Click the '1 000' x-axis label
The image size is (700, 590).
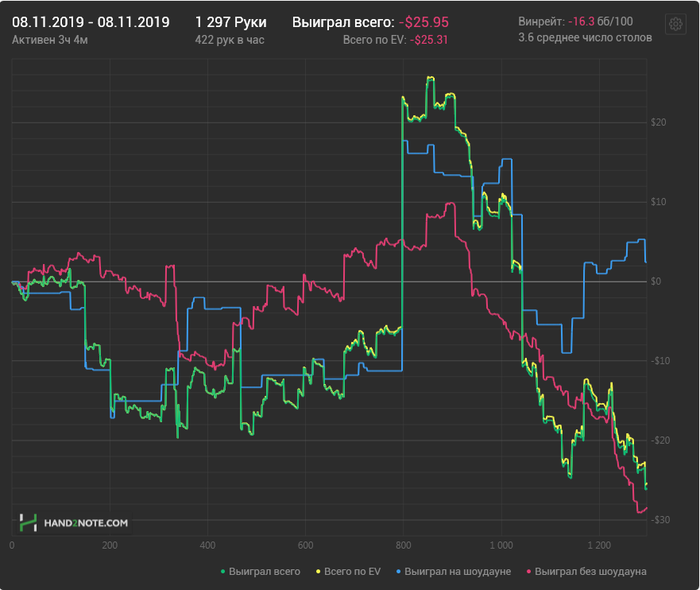[x=501, y=545]
